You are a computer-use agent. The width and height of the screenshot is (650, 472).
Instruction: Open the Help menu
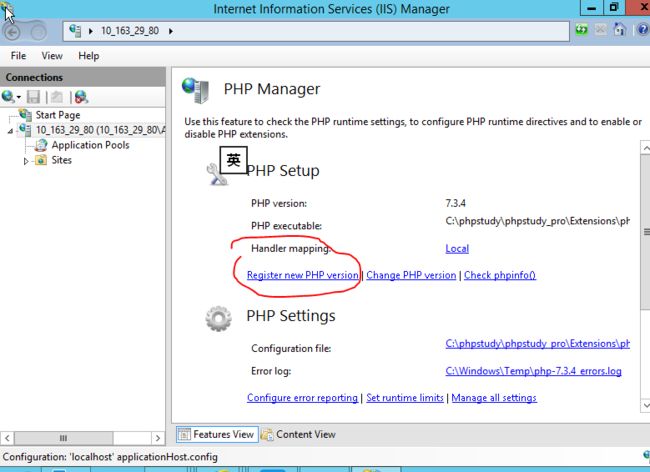pos(89,56)
